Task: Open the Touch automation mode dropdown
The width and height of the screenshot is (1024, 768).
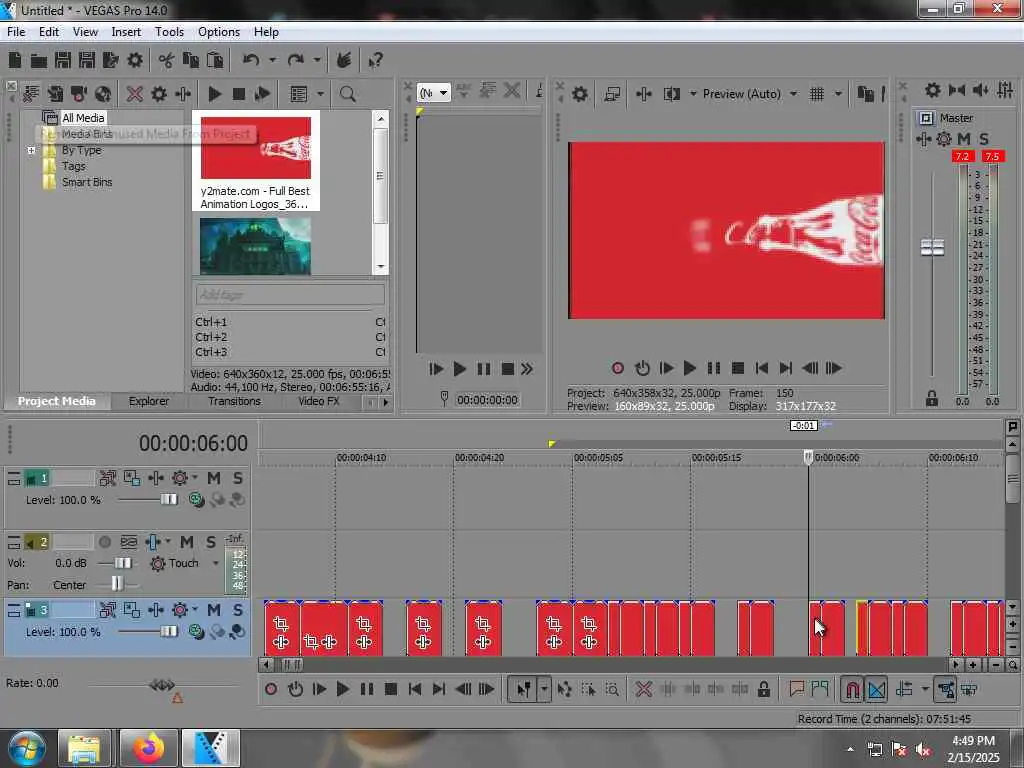Action: tap(215, 563)
